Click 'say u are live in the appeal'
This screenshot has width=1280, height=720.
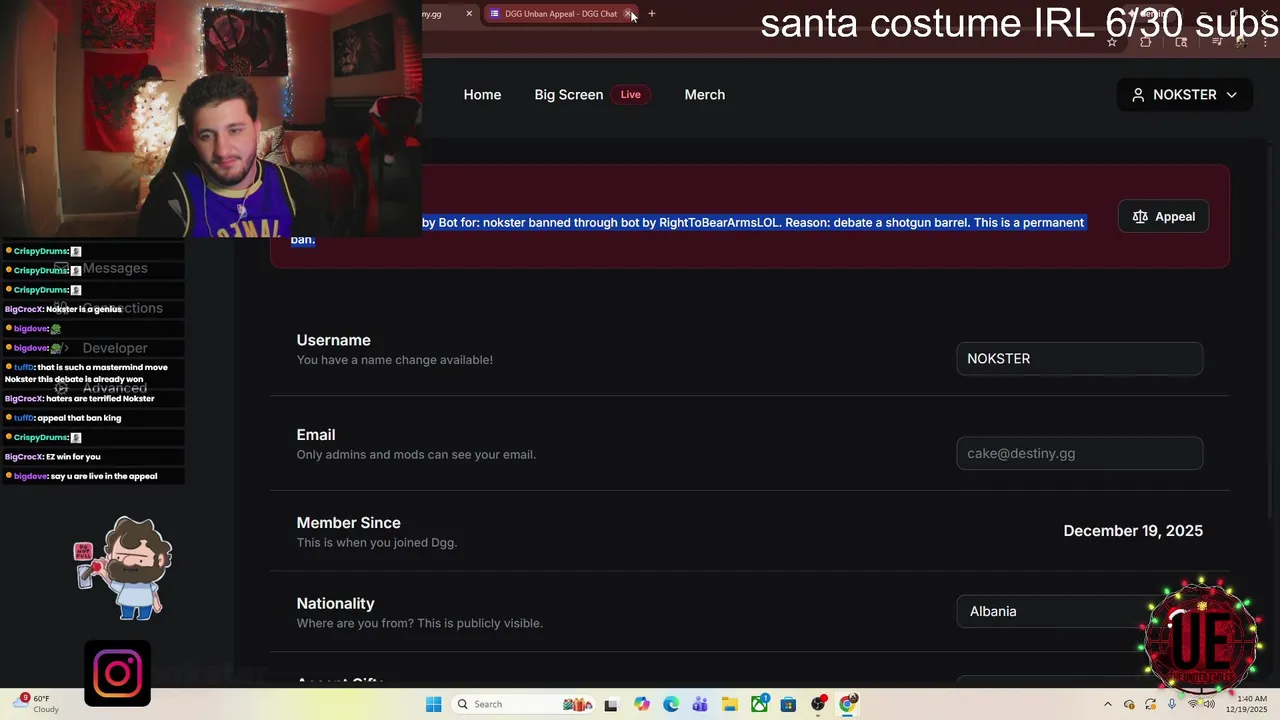(104, 476)
